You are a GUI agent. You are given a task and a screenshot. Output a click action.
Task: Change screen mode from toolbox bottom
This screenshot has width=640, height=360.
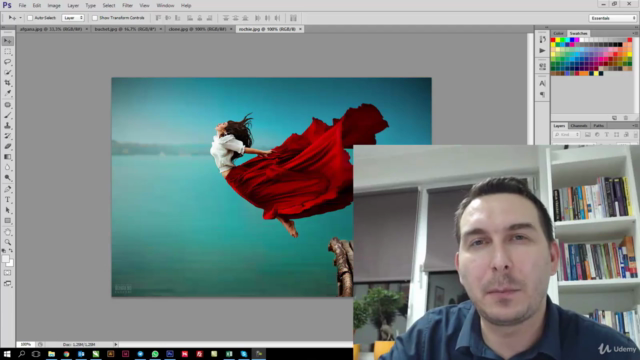(x=8, y=283)
